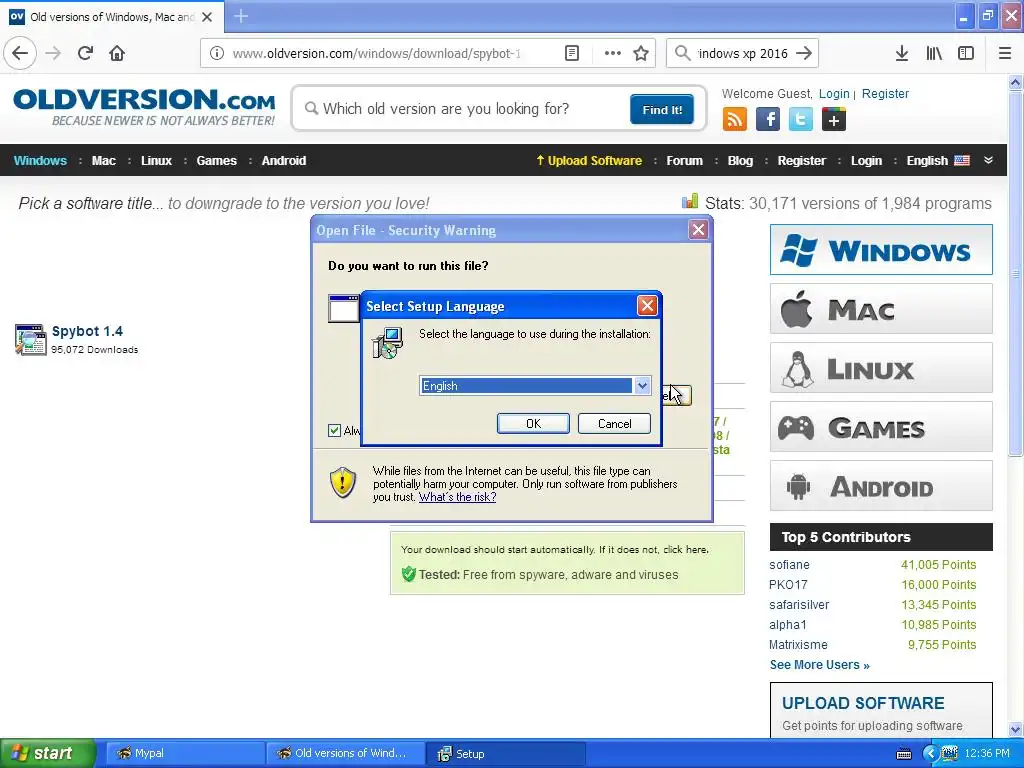Open the English site language selector
The height and width of the screenshot is (768, 1024).
point(938,161)
